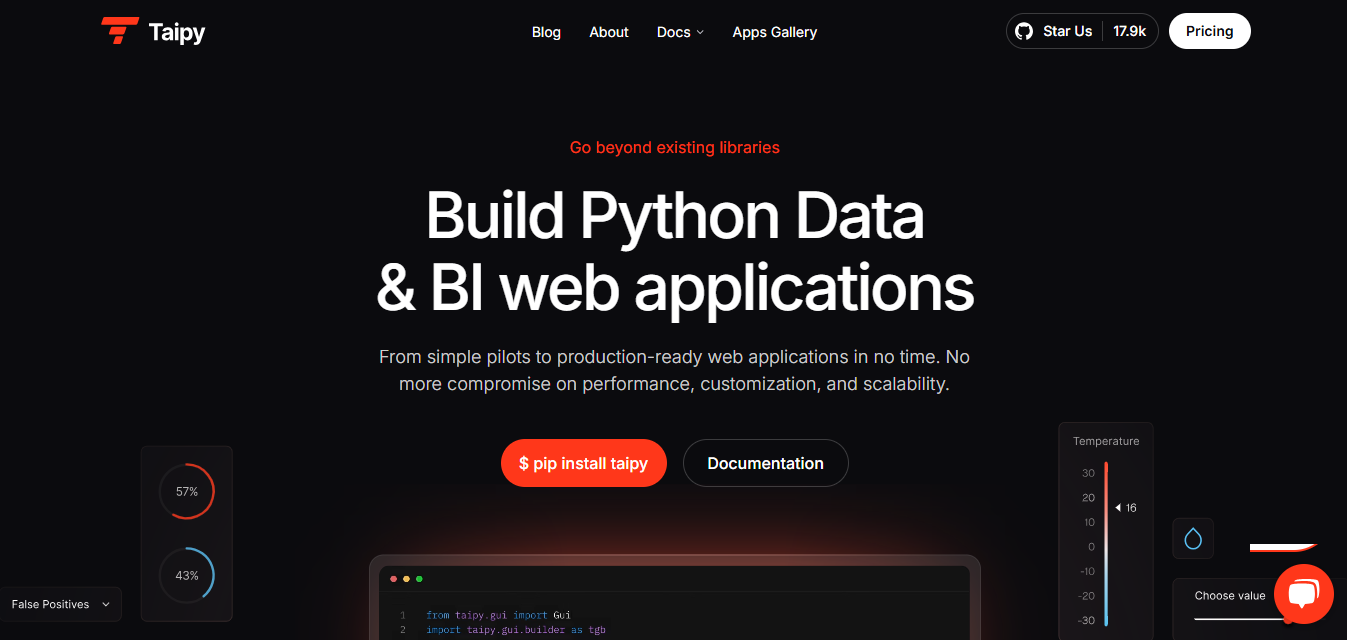
Task: Click the Temperature marker showing 16
Action: pyautogui.click(x=1126, y=508)
